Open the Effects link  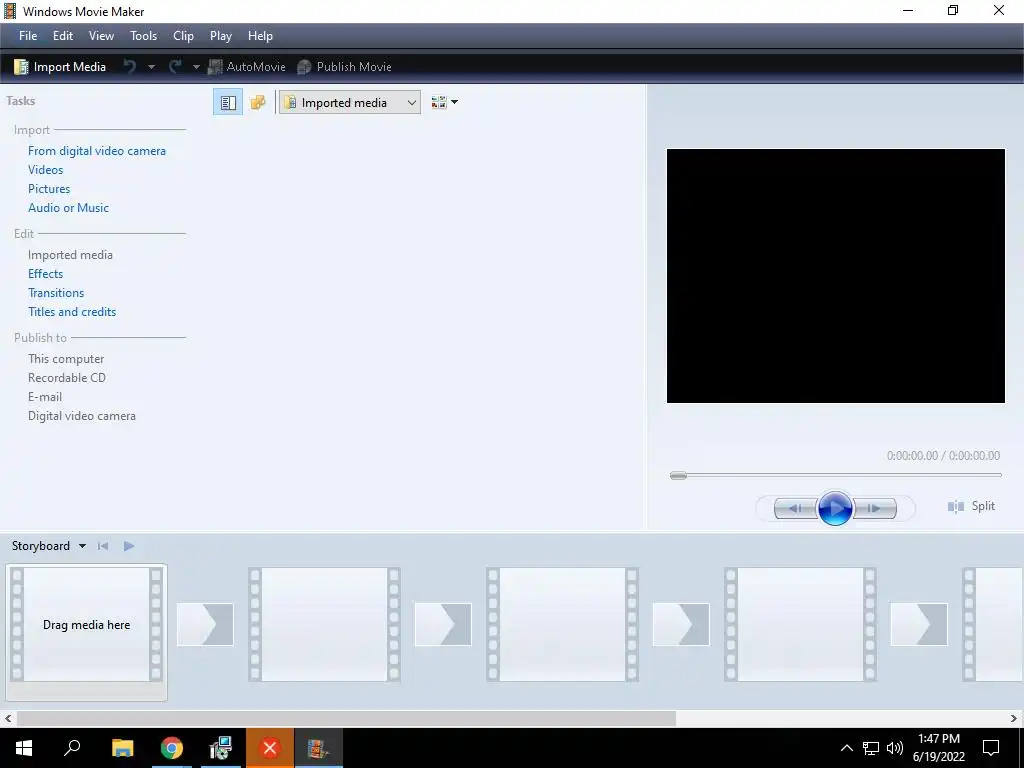click(x=46, y=274)
